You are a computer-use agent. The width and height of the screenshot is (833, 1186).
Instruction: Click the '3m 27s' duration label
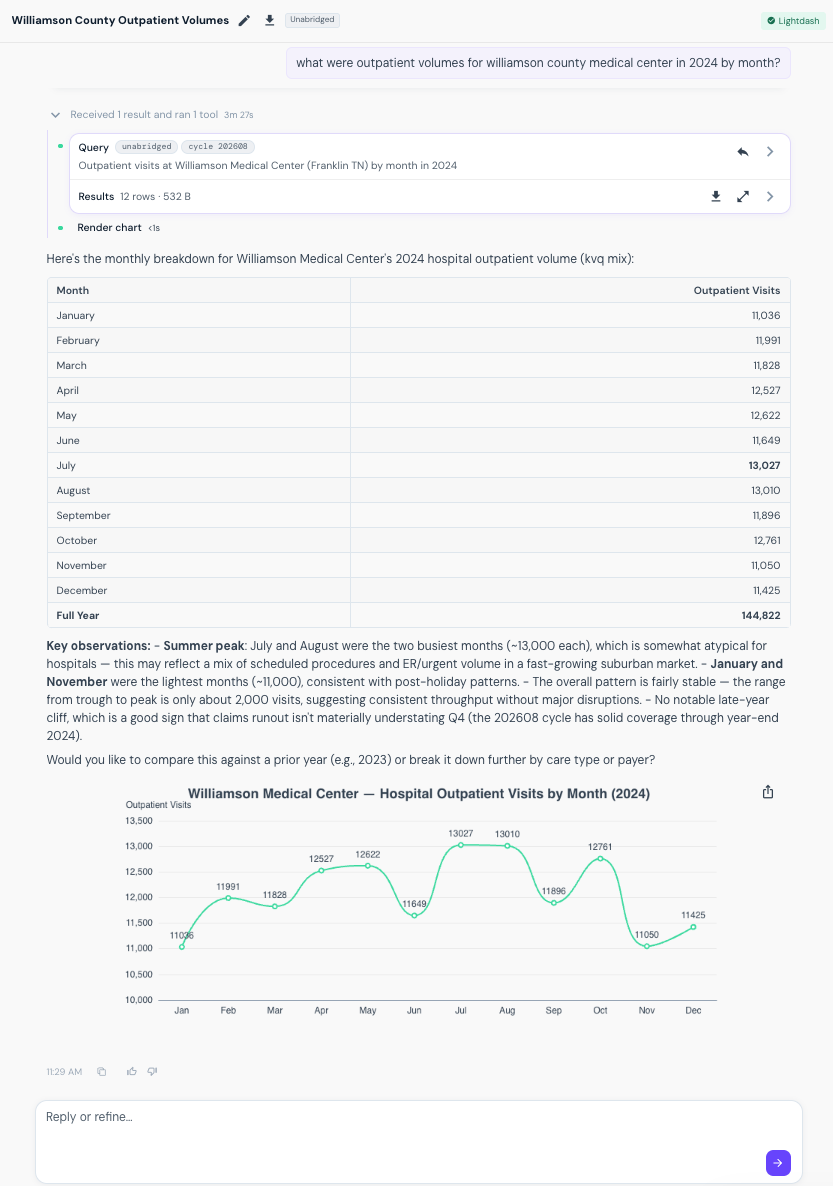[238, 115]
